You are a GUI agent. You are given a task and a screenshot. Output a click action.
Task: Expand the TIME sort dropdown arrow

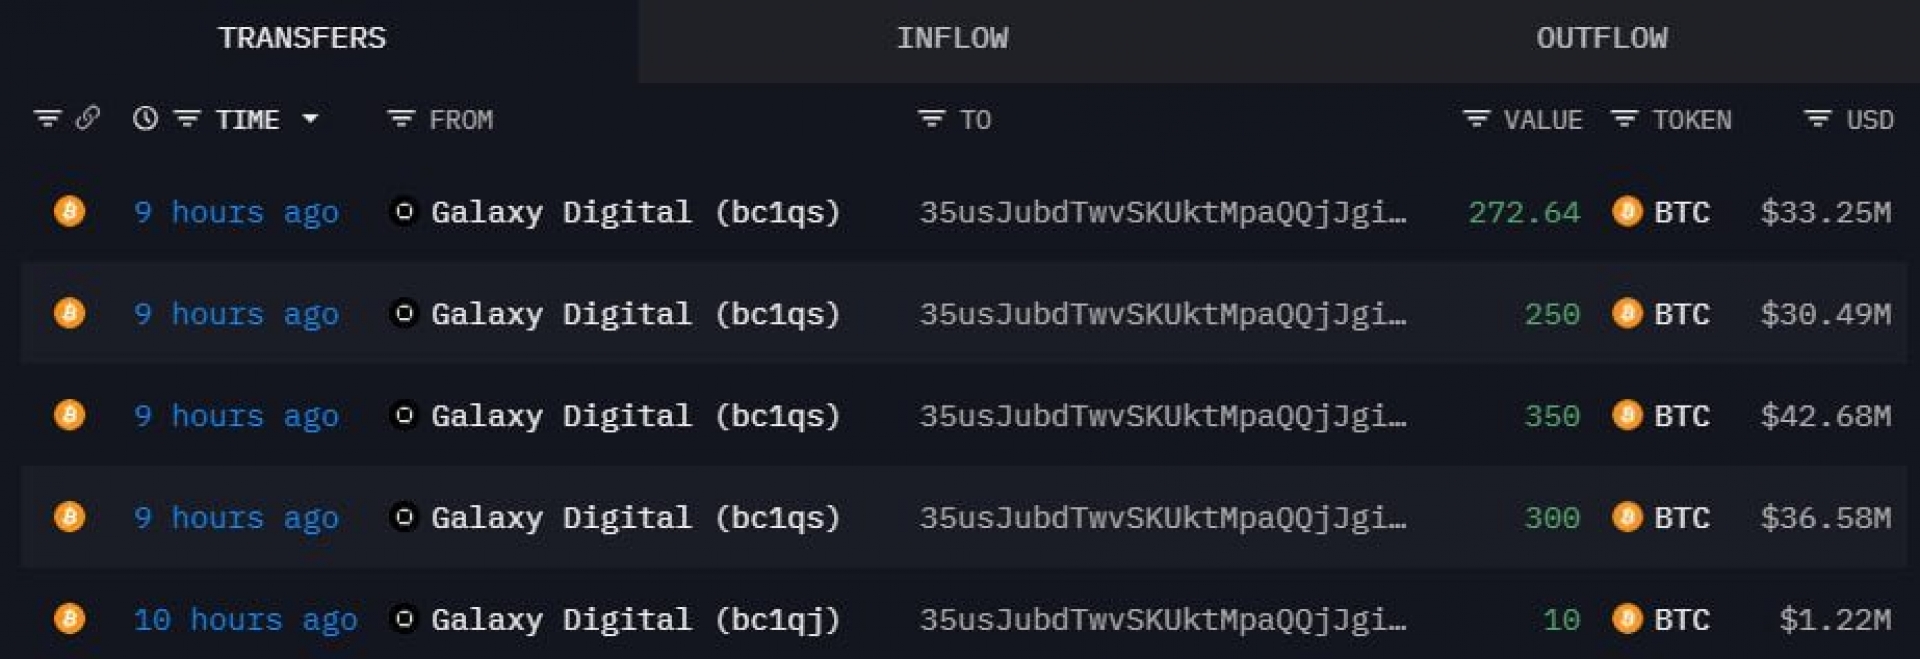310,119
